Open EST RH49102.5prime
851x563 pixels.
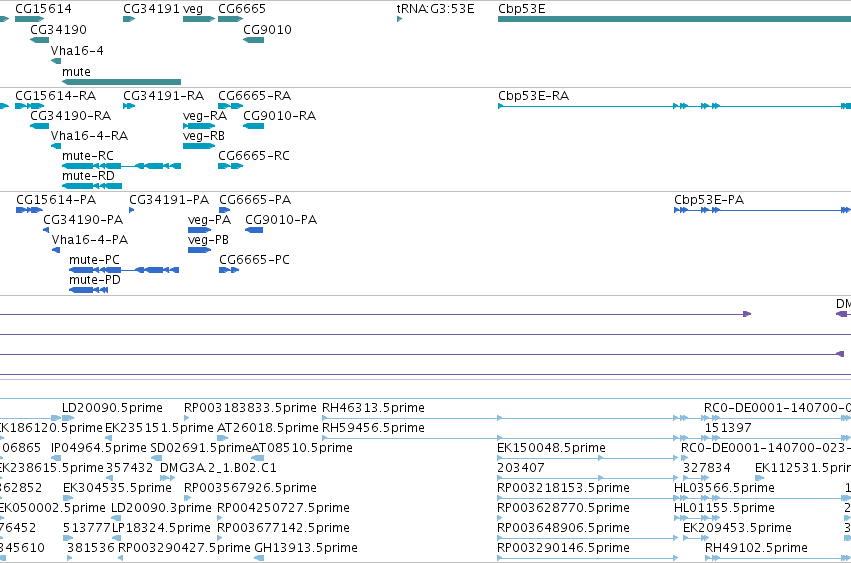click(756, 548)
